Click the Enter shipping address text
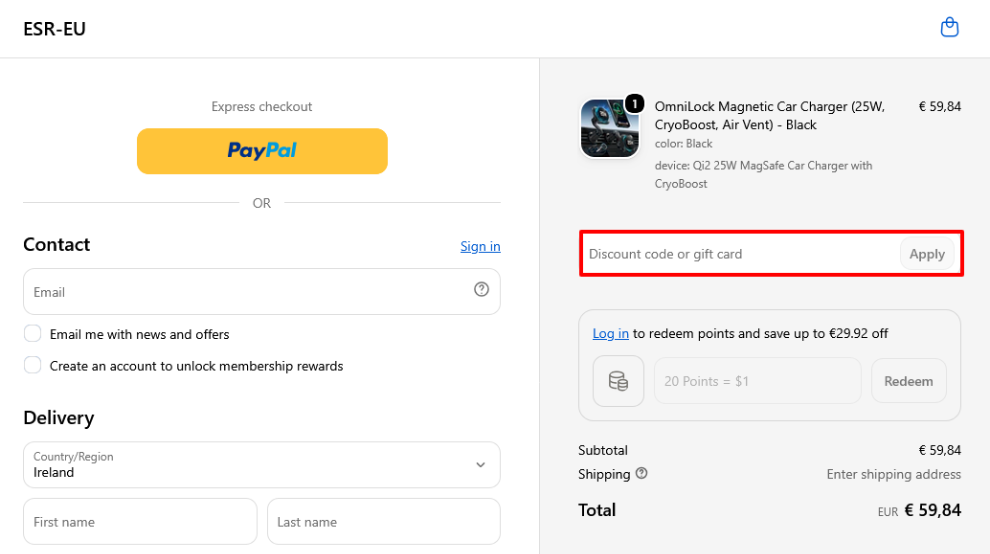This screenshot has width=990, height=554. click(893, 474)
